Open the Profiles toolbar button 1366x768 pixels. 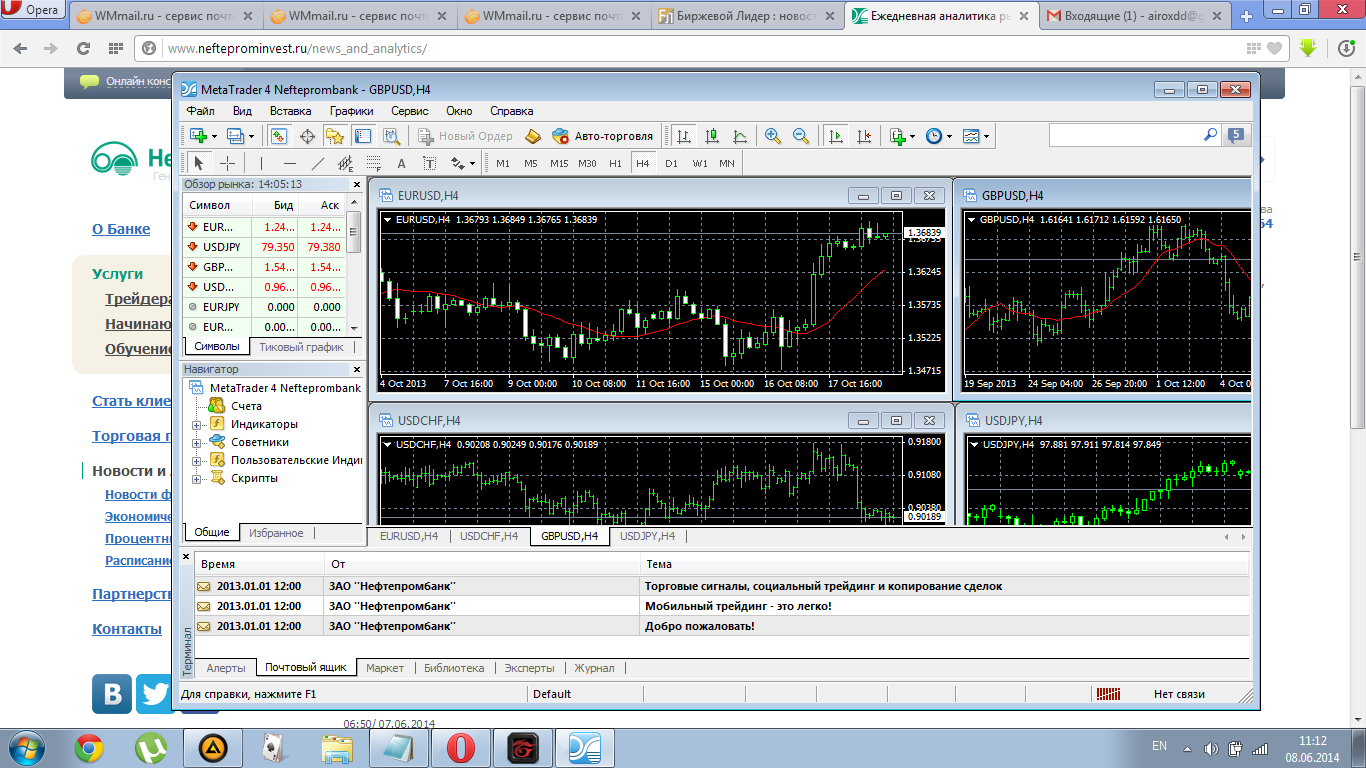point(235,136)
